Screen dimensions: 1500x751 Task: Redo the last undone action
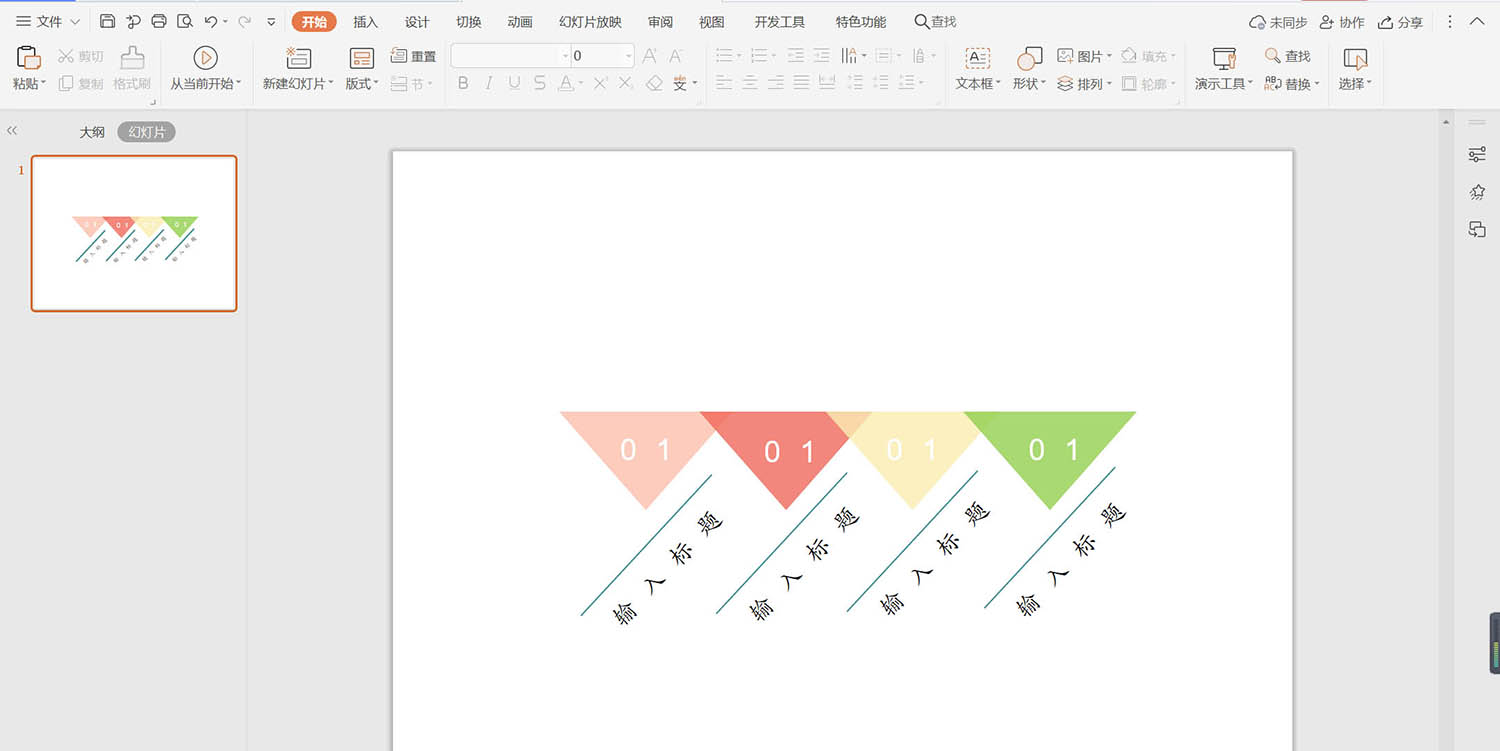coord(244,21)
